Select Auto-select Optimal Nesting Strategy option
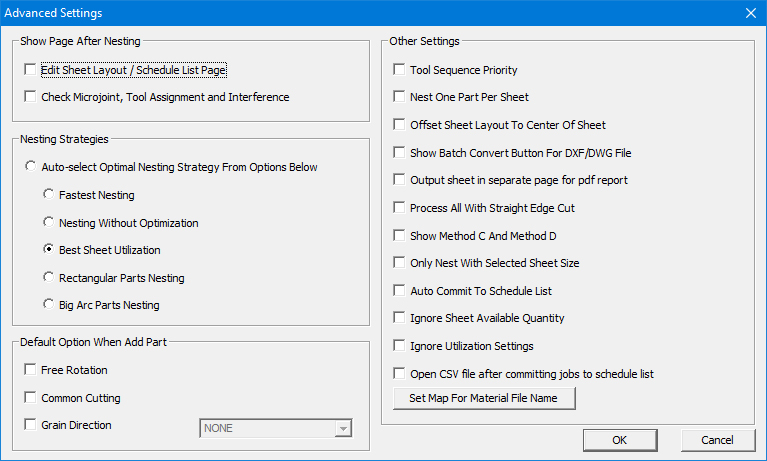767x461 pixels. 31,167
